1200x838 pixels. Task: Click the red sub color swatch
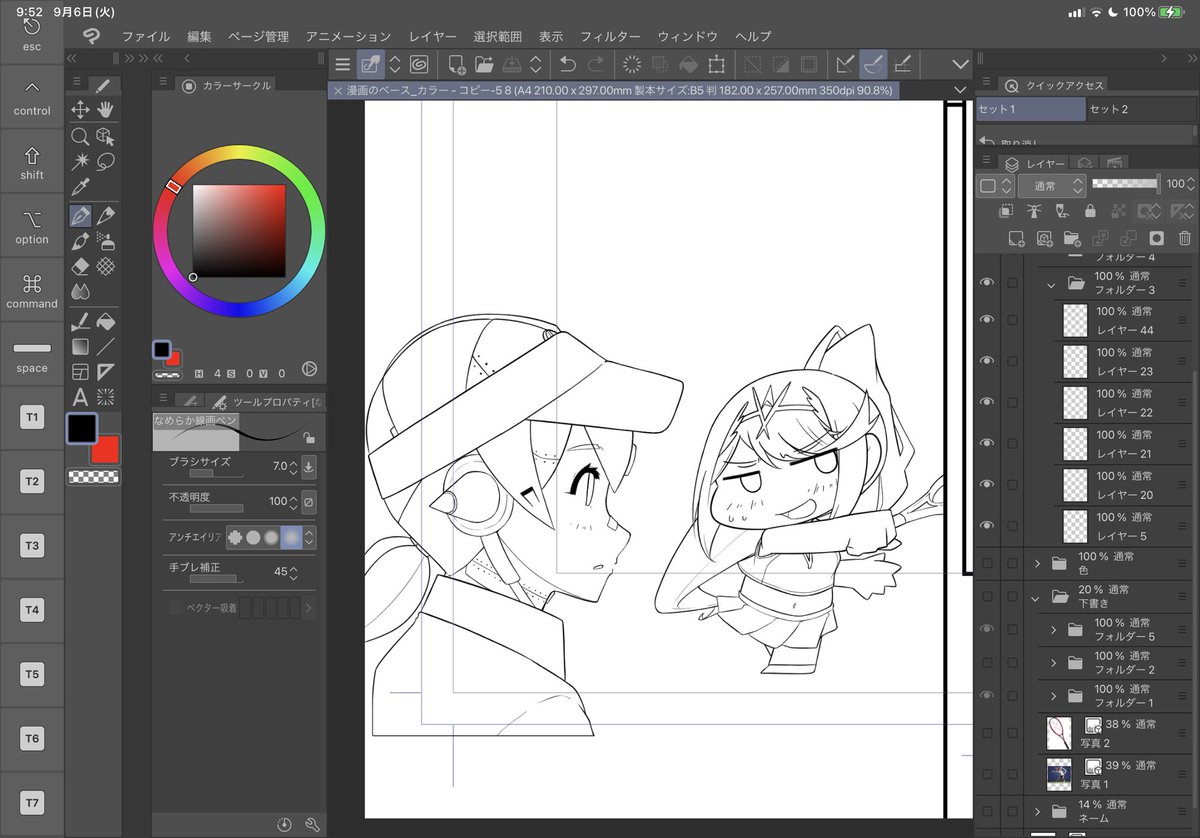(107, 452)
